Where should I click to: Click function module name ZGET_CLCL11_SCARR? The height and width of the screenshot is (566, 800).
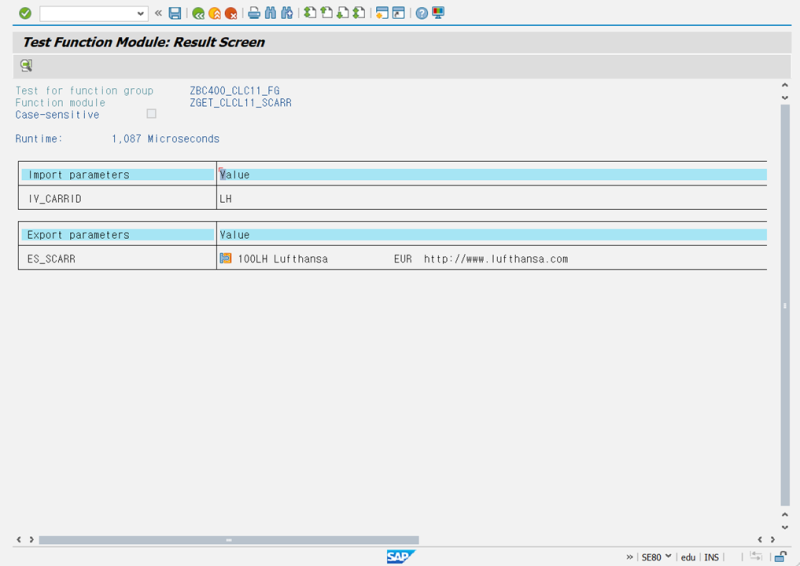(241, 103)
